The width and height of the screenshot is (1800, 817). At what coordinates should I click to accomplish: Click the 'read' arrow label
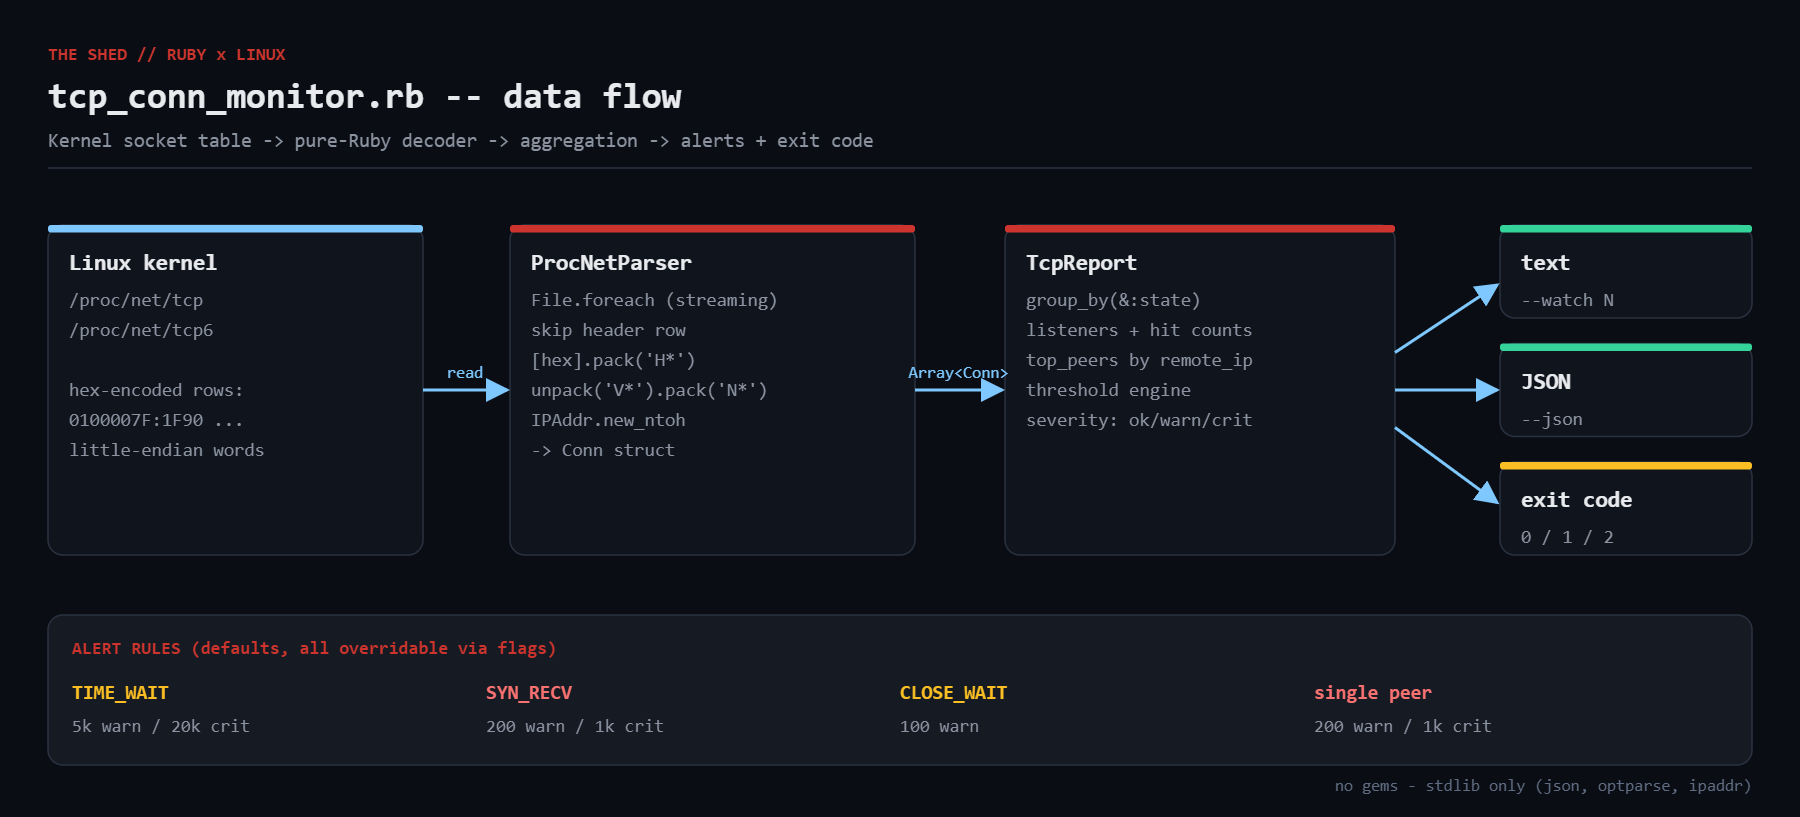point(465,373)
